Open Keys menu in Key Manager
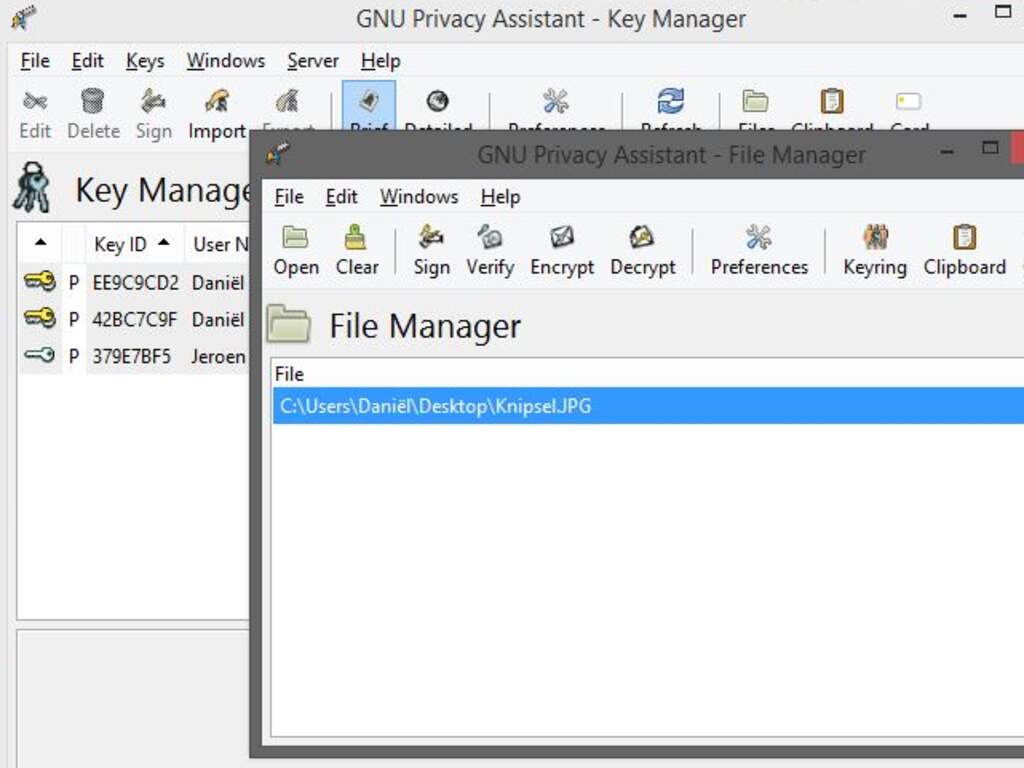Viewport: 1024px width, 768px height. [x=145, y=61]
